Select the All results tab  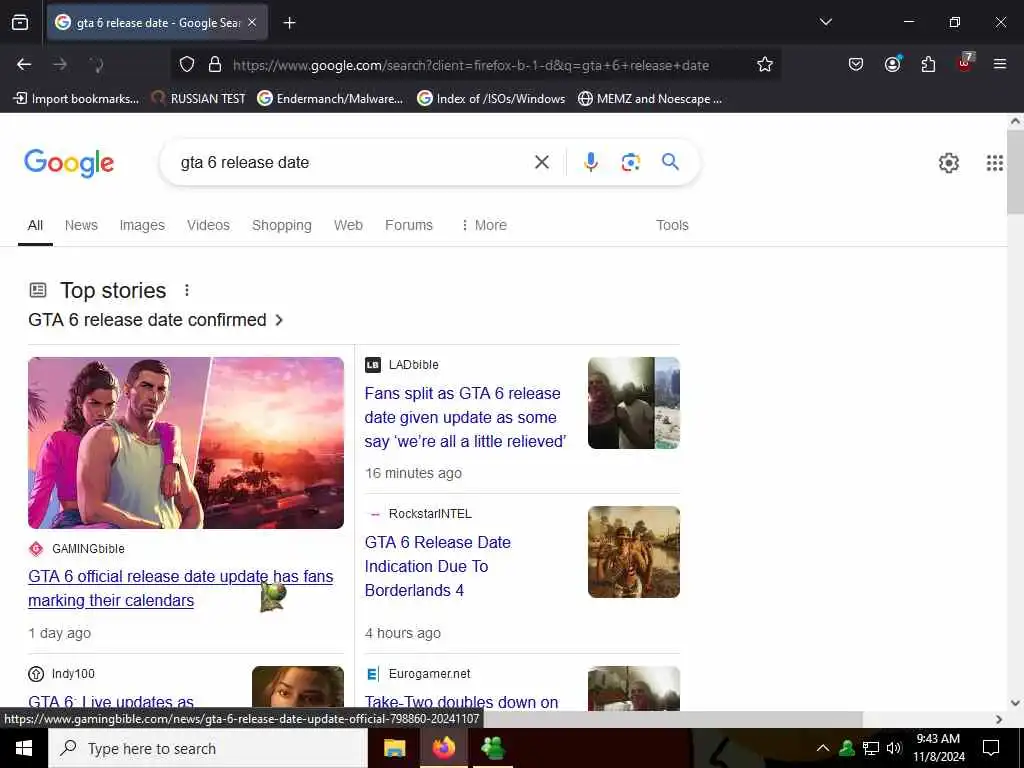35,225
